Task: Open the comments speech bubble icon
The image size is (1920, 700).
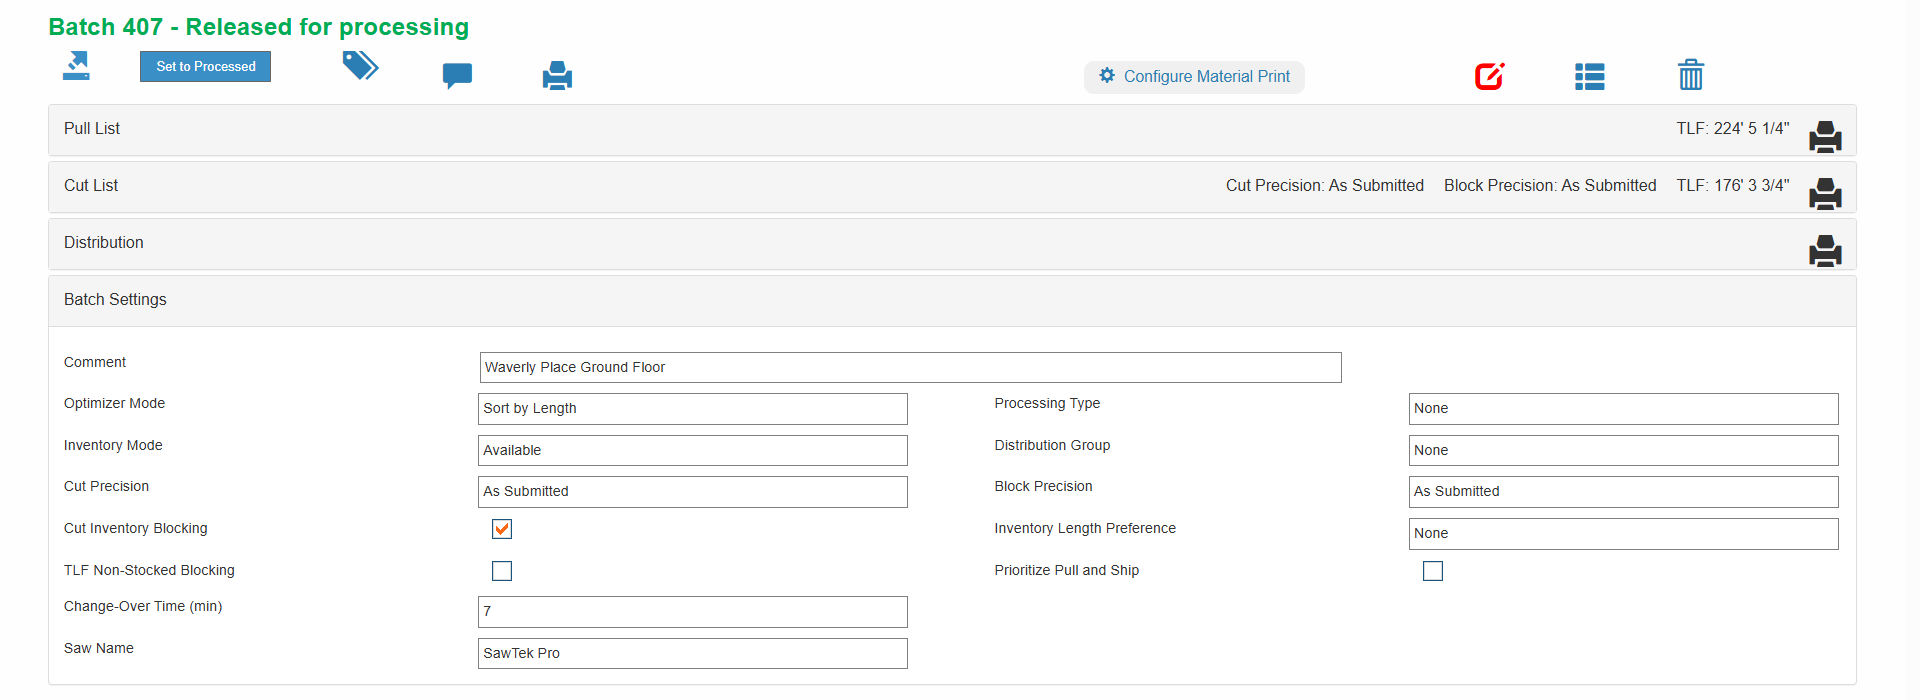Action: tap(457, 76)
